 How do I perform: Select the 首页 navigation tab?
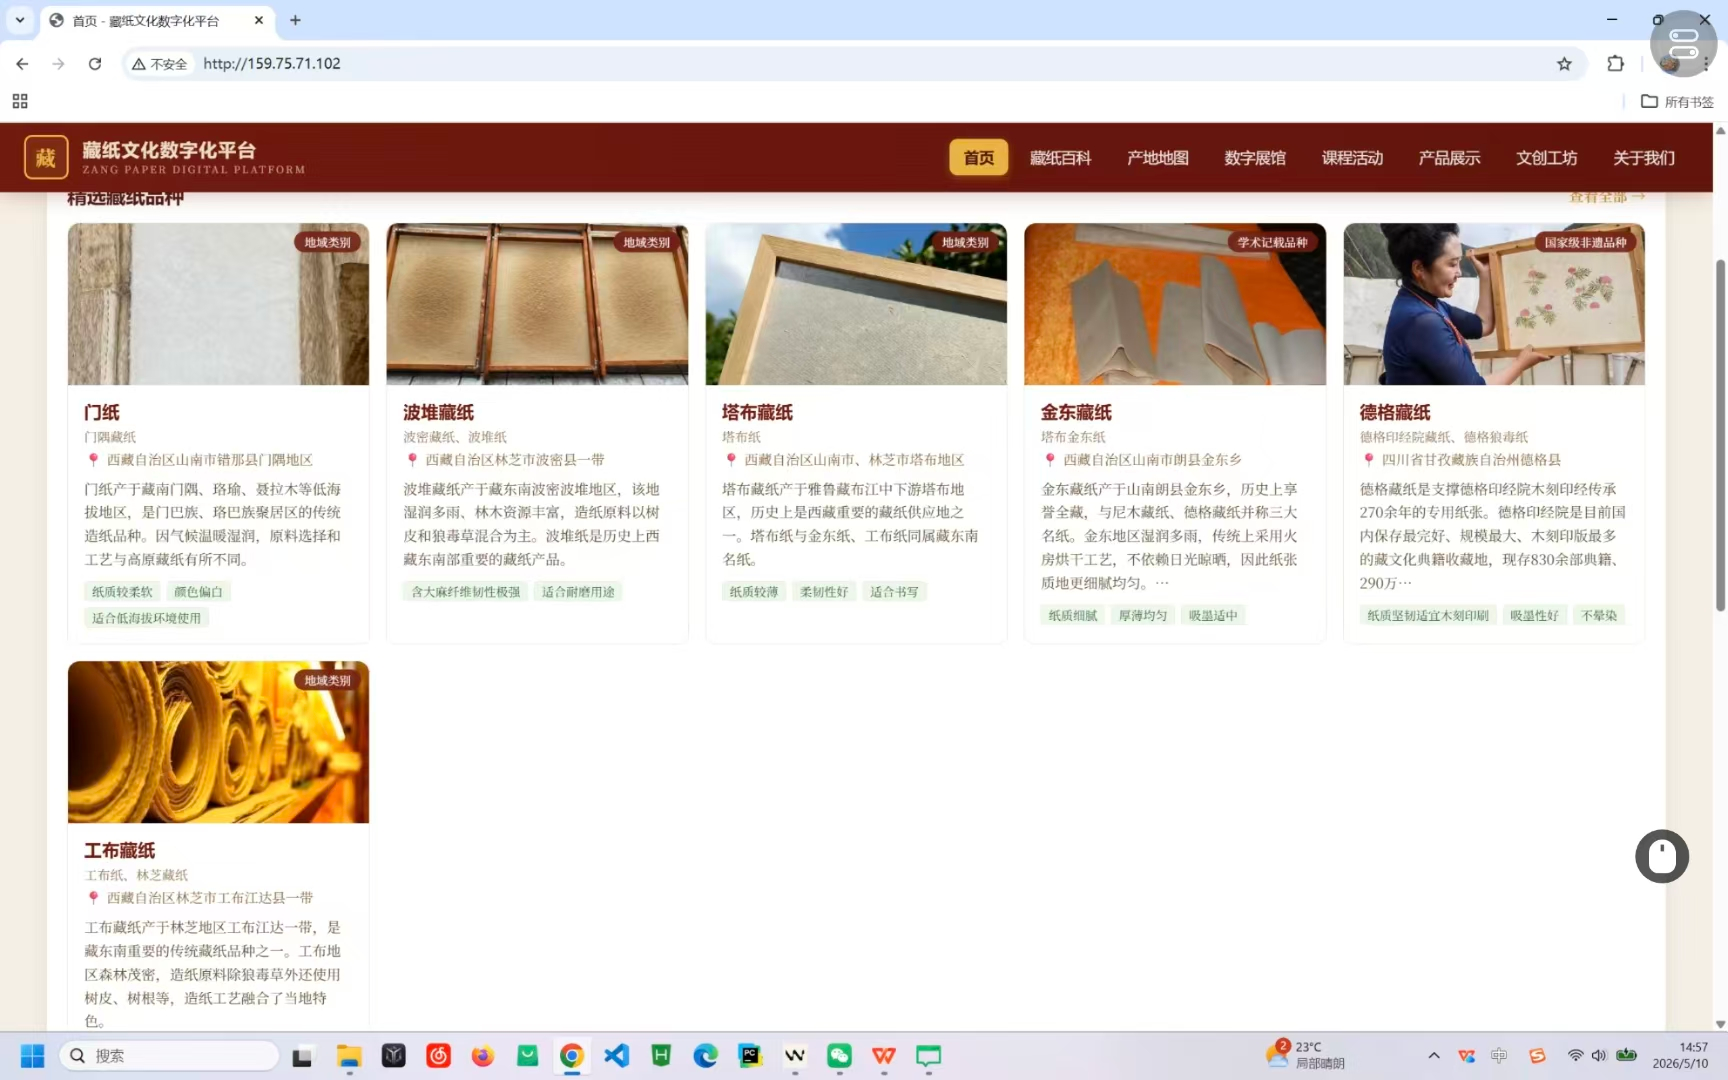(x=978, y=158)
